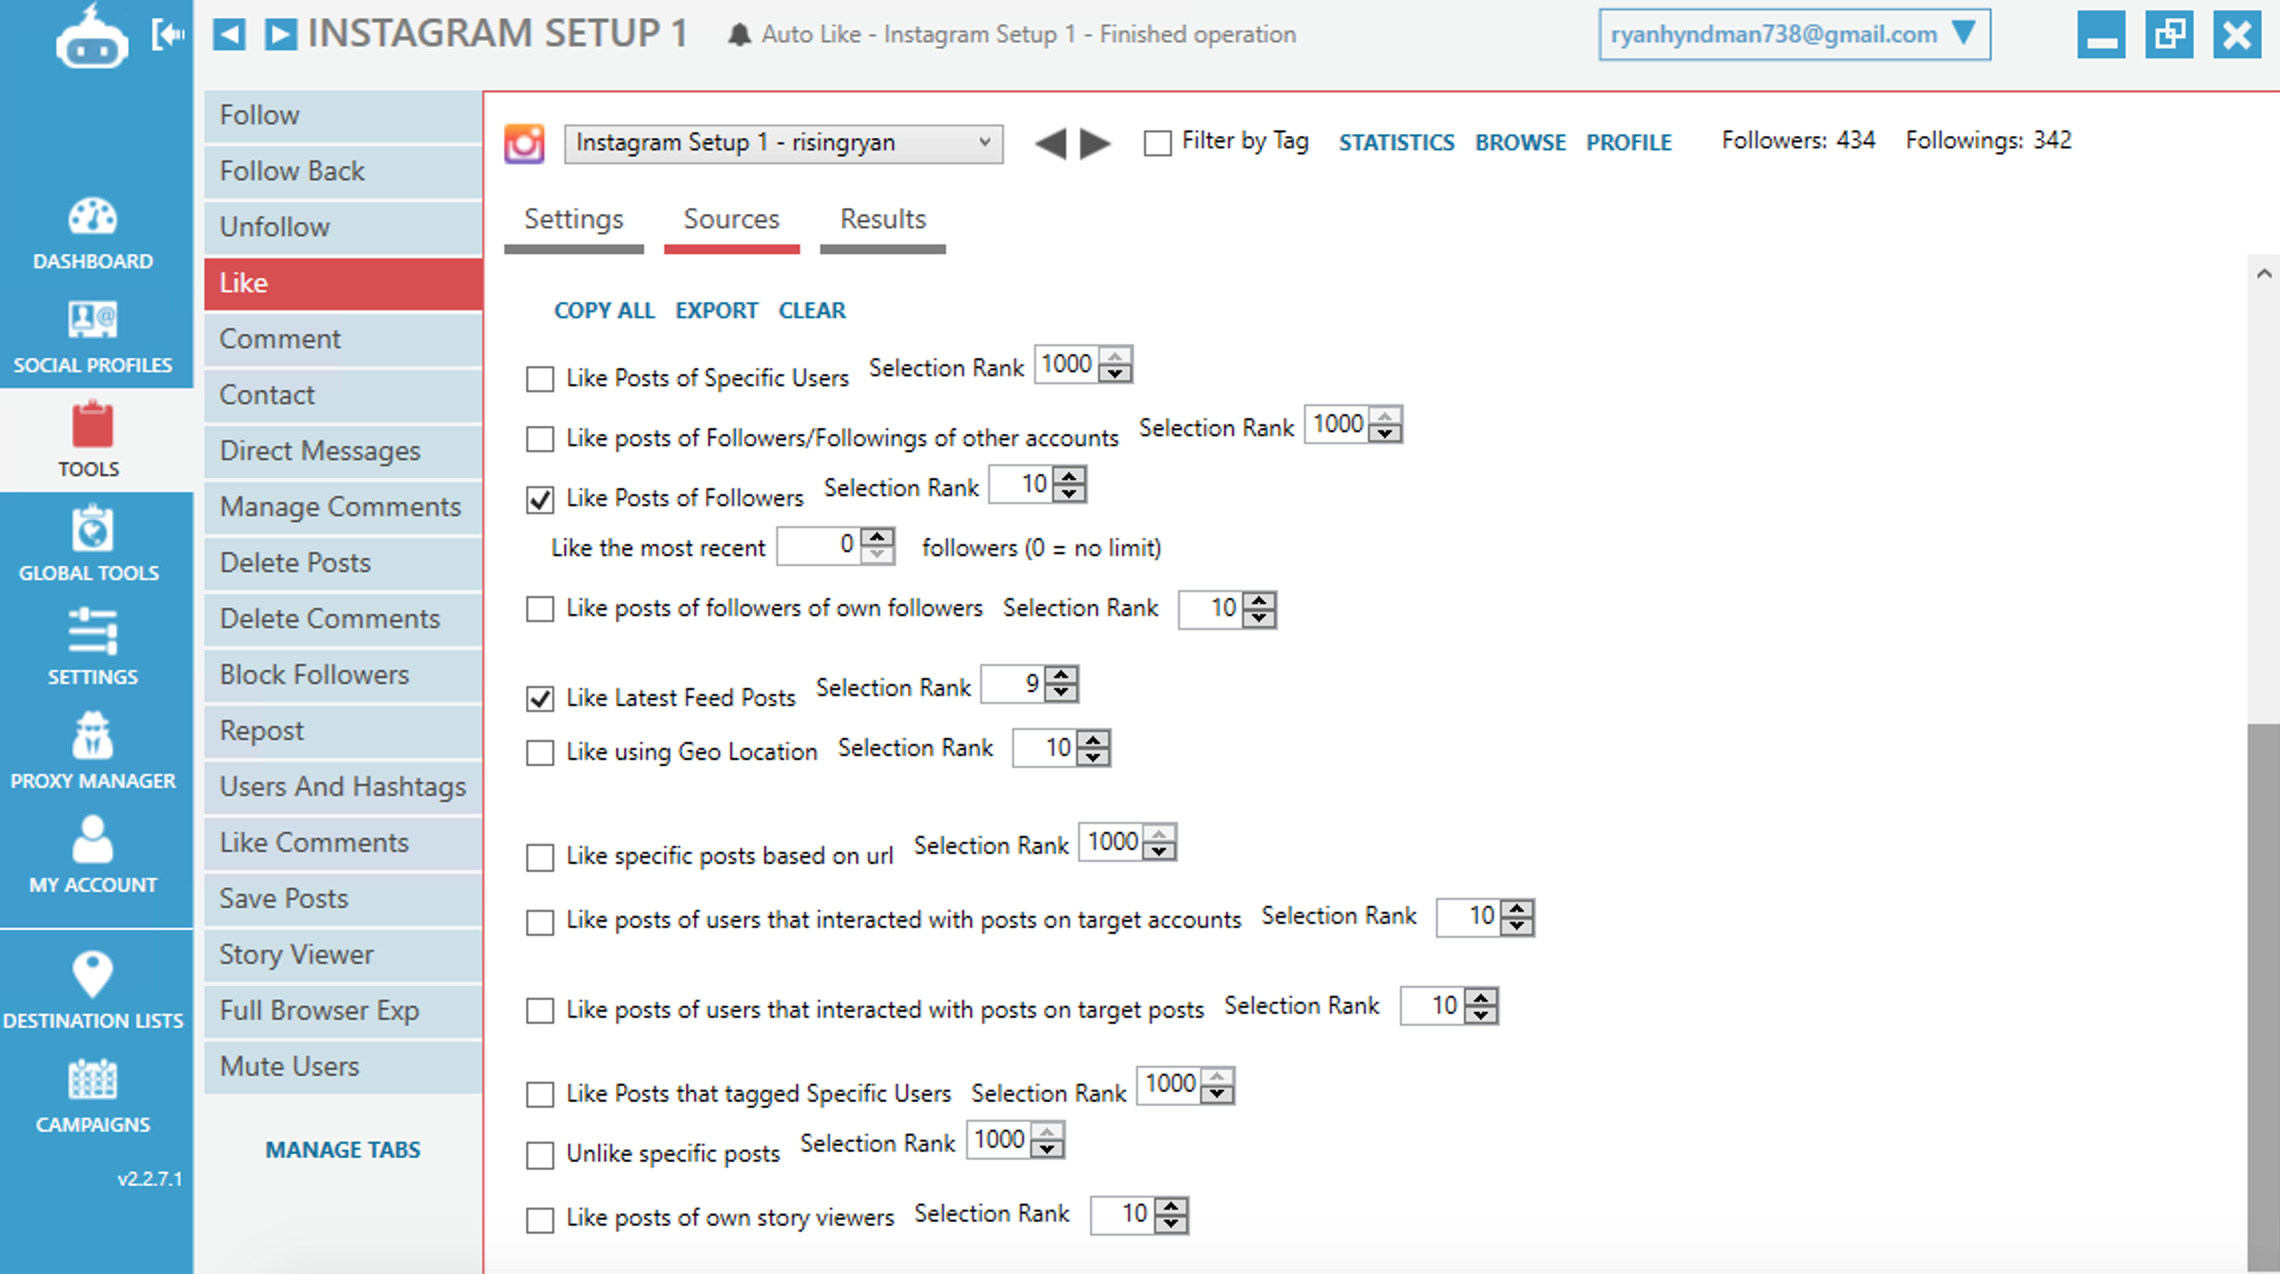Image resolution: width=2280 pixels, height=1274 pixels.
Task: Adjust Like the most recent followers stepper
Action: [x=877, y=546]
